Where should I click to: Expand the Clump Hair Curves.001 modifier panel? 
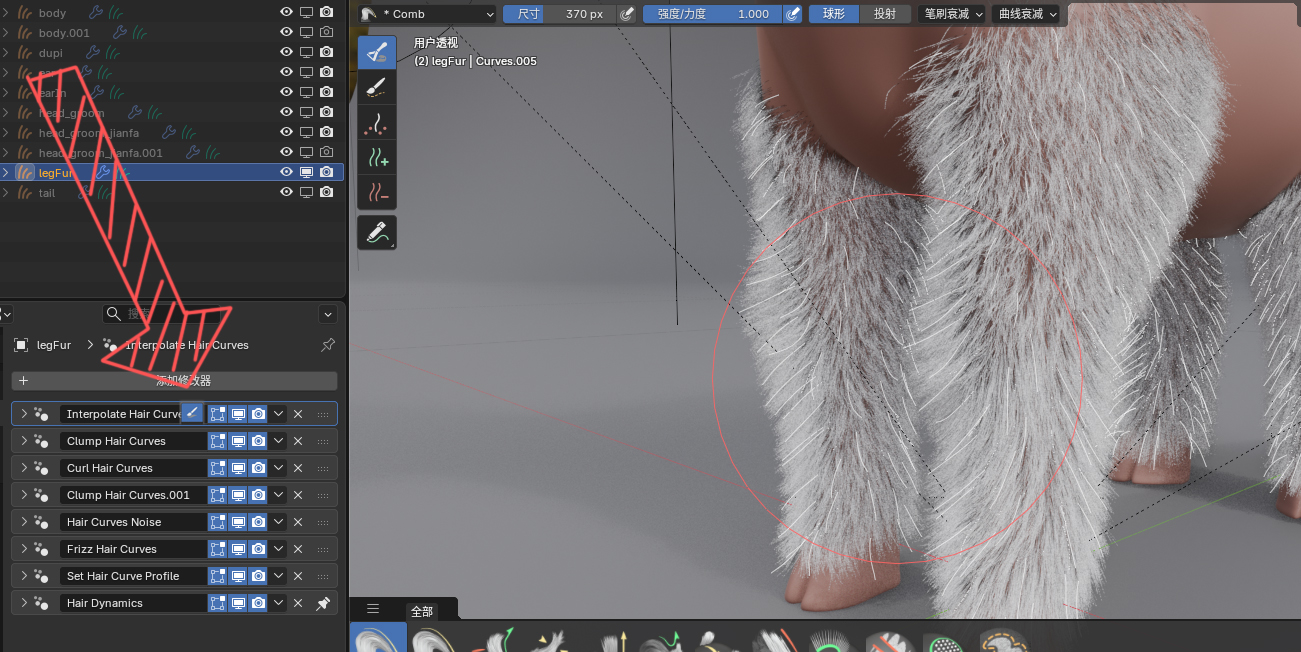24,495
